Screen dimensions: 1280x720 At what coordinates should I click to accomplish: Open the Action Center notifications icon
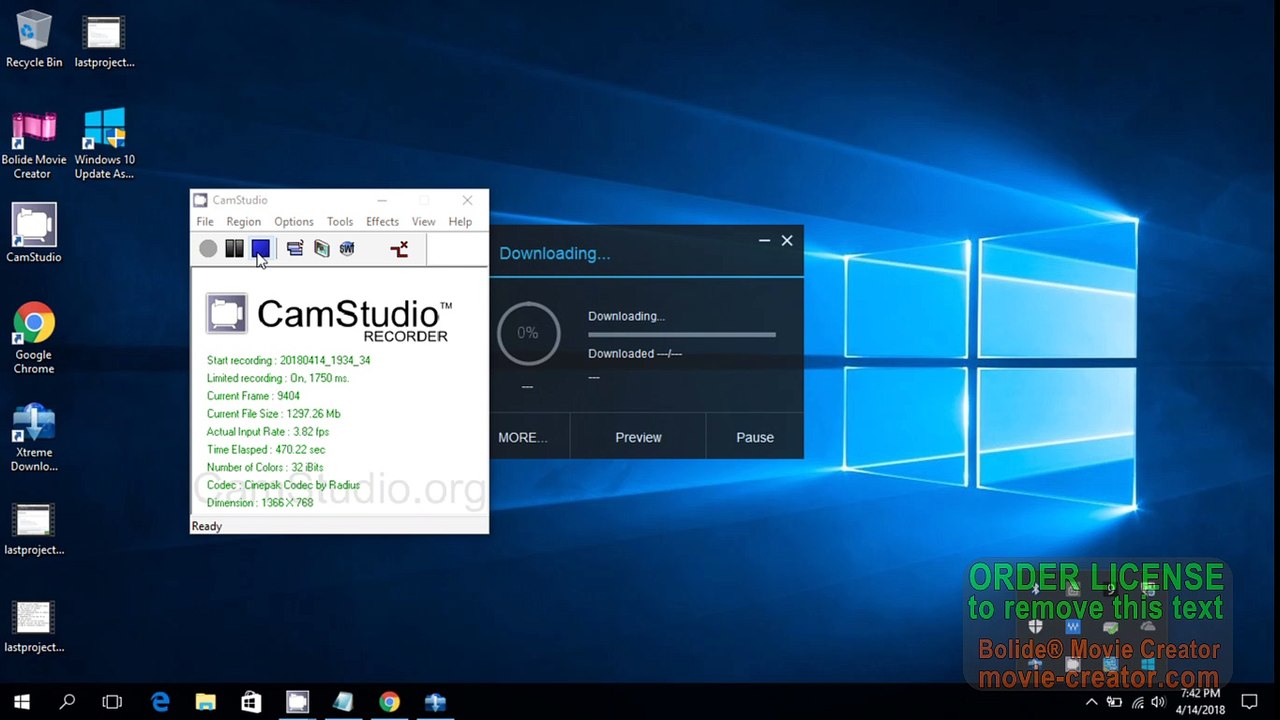(x=1249, y=702)
